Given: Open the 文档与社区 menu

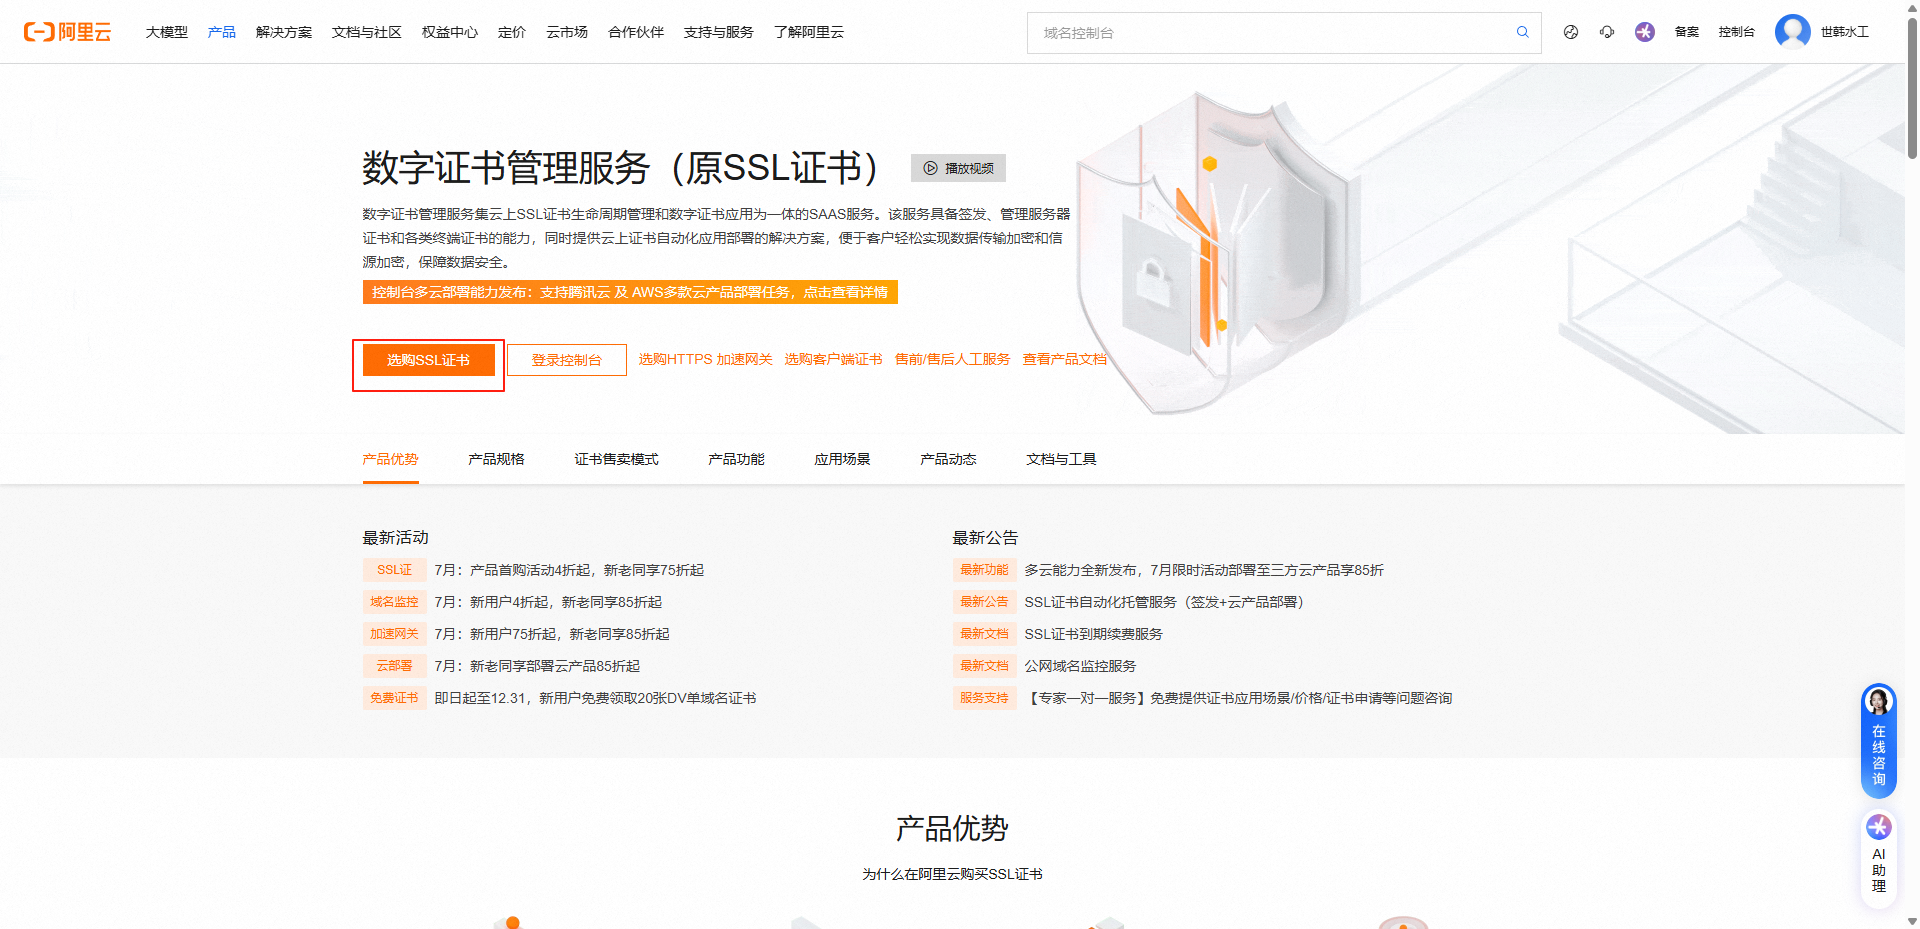Looking at the screenshot, I should pyautogui.click(x=367, y=32).
